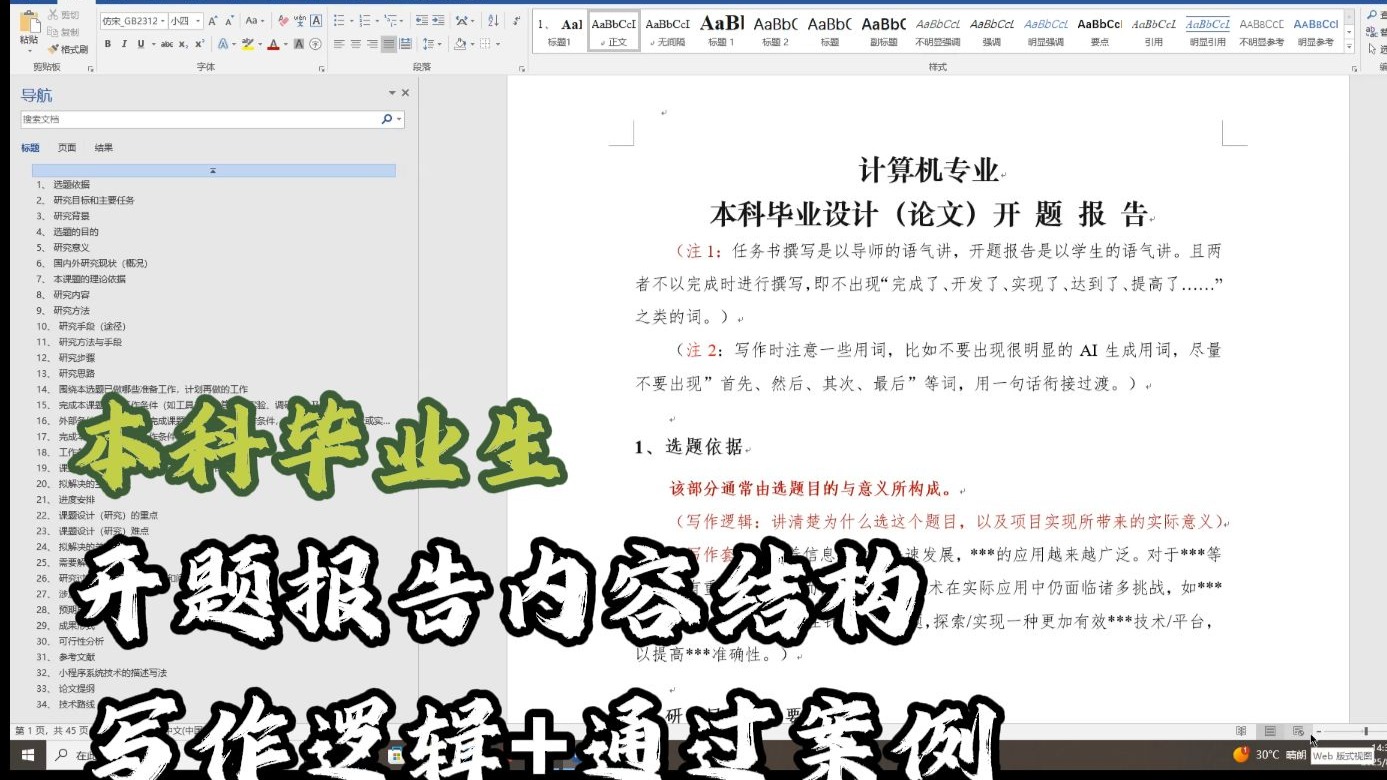This screenshot has width=1387, height=780.
Task: Apply distributed alignment to the paragraph
Action: coord(406,44)
